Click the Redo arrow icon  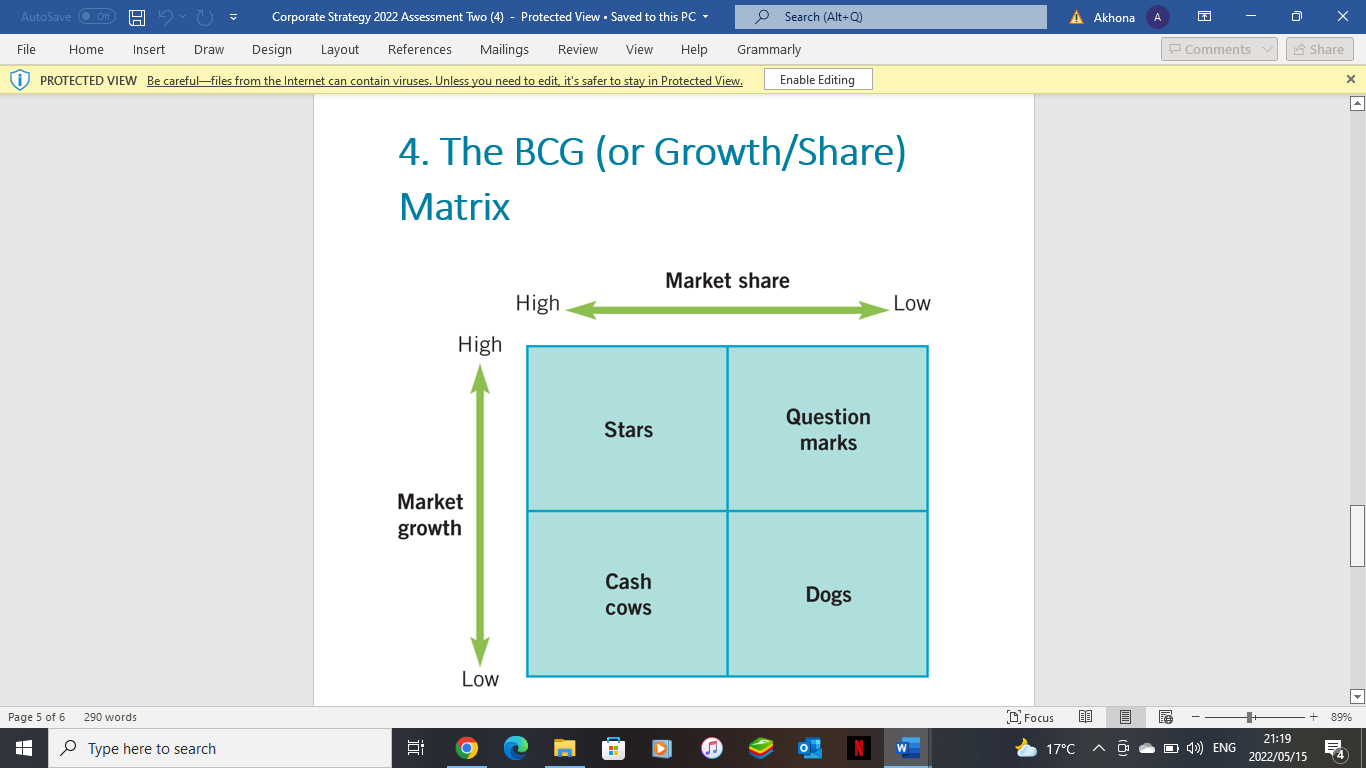[x=205, y=17]
